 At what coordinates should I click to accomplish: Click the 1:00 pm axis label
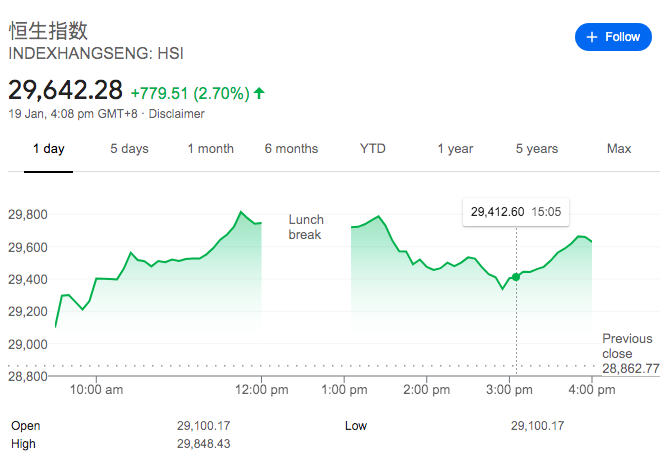pyautogui.click(x=344, y=390)
